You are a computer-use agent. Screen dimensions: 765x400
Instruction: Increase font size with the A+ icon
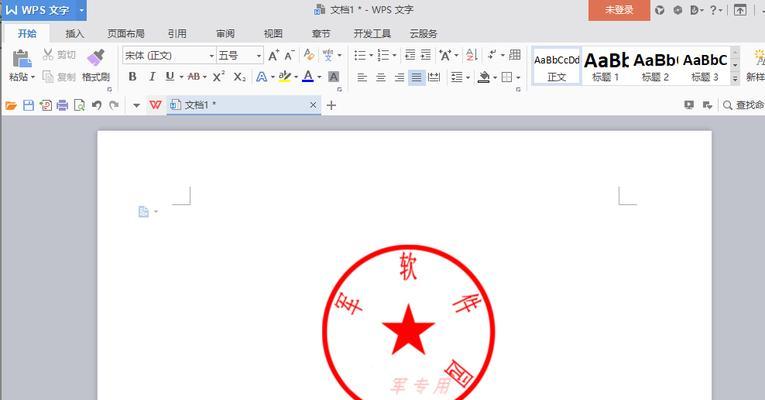tap(274, 55)
